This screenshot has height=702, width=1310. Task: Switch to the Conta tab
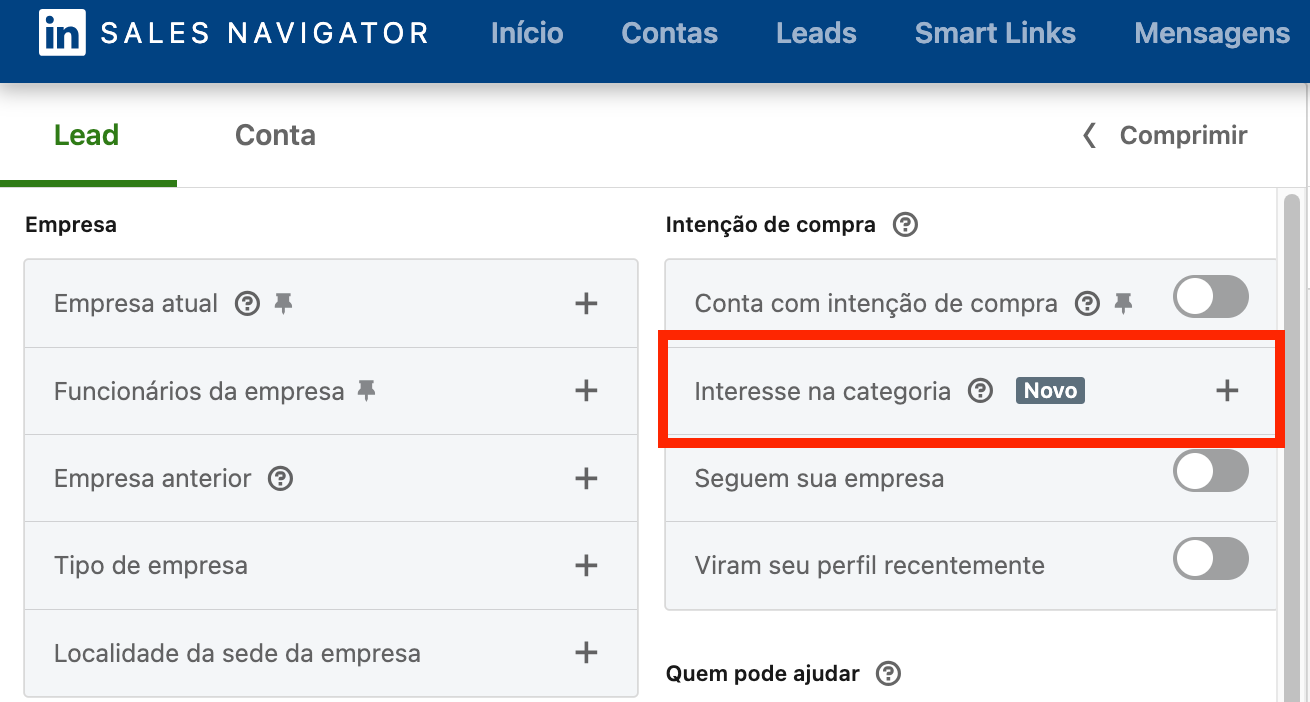coord(275,135)
